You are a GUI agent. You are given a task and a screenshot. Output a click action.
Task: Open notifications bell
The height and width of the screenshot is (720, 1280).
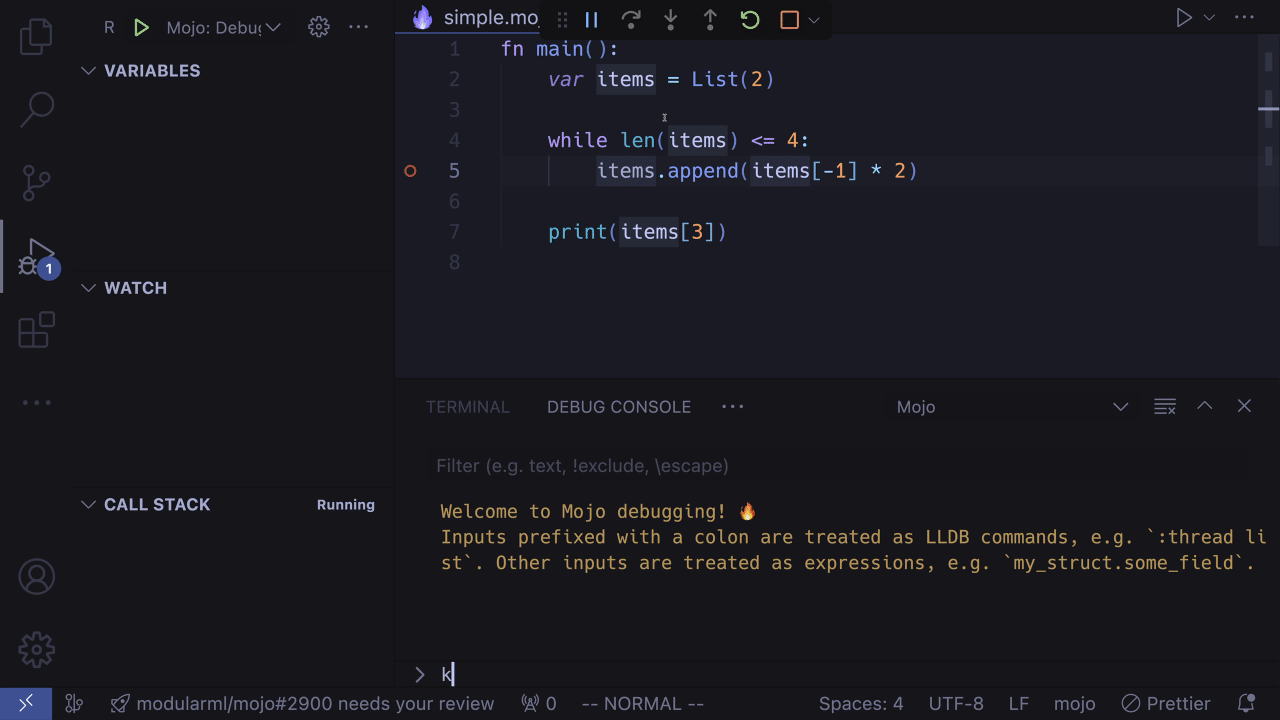[1246, 704]
